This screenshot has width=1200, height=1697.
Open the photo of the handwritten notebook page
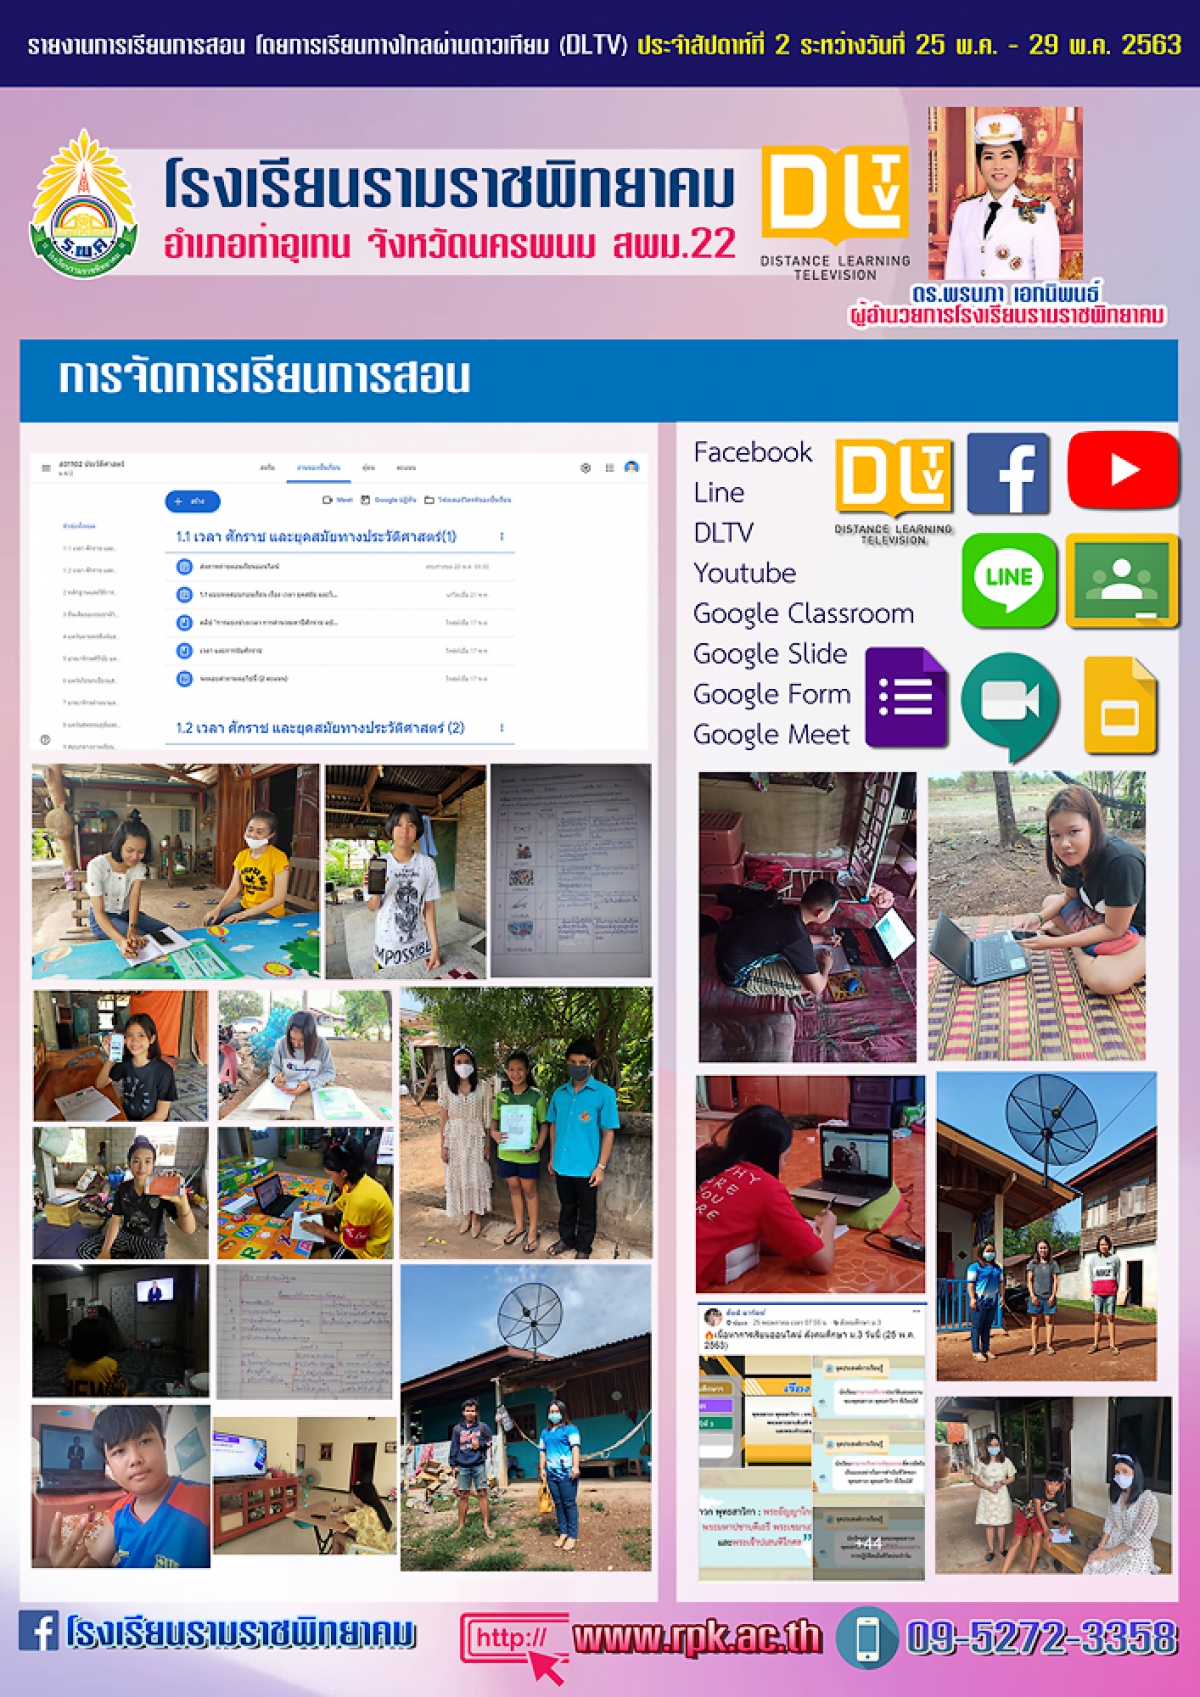tap(305, 1332)
